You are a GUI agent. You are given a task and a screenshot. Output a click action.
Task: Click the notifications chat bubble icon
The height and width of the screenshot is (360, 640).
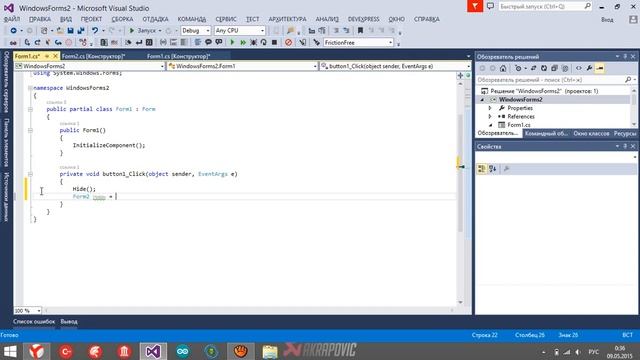[x=490, y=6]
